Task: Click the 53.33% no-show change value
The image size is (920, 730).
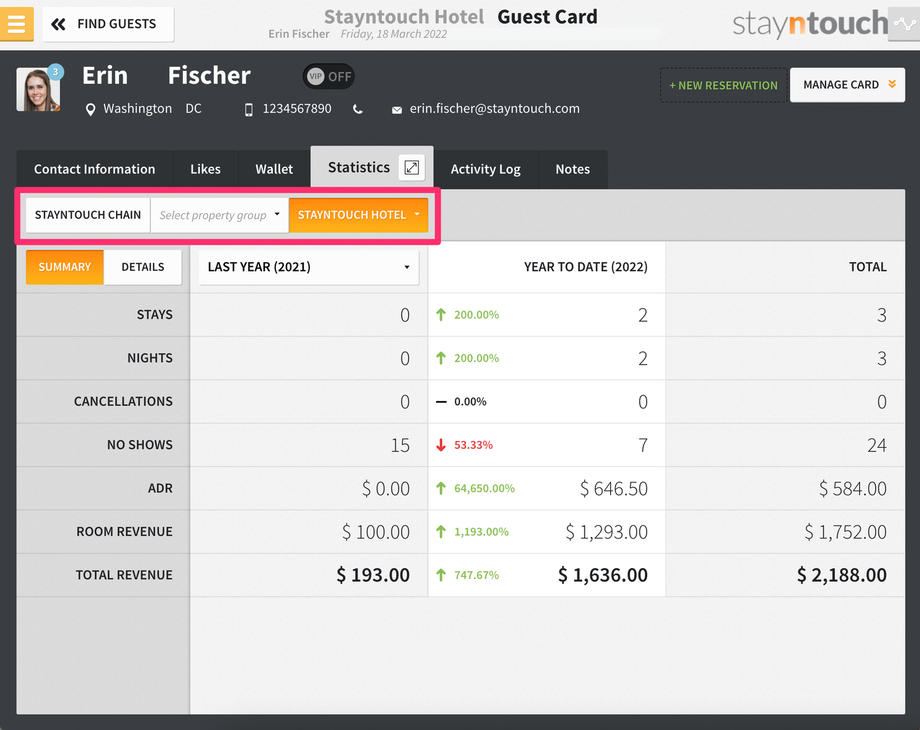Action: click(473, 445)
